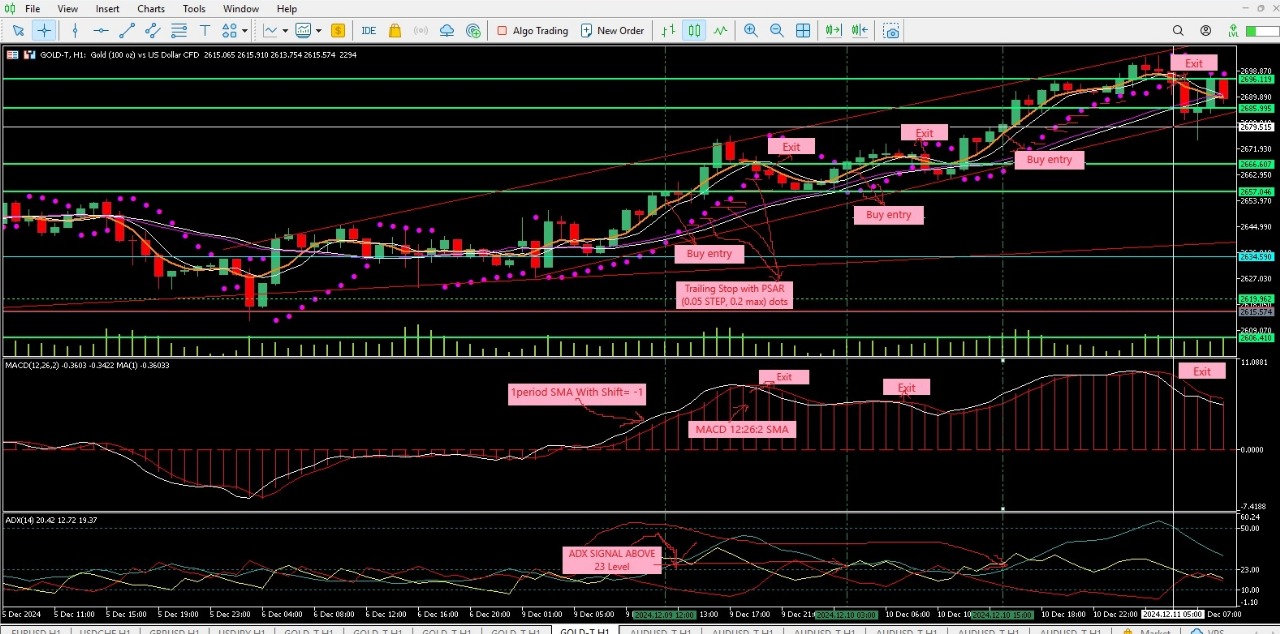
Task: Enable auto scroll to chart end
Action: 831,30
